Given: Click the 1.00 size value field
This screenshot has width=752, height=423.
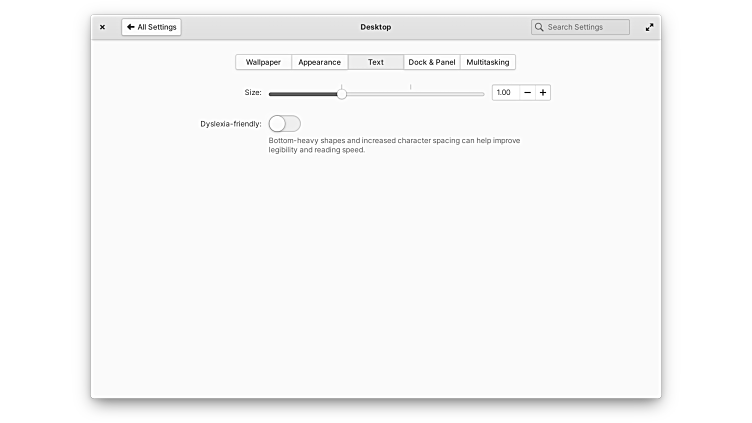Looking at the screenshot, I should pyautogui.click(x=505, y=93).
